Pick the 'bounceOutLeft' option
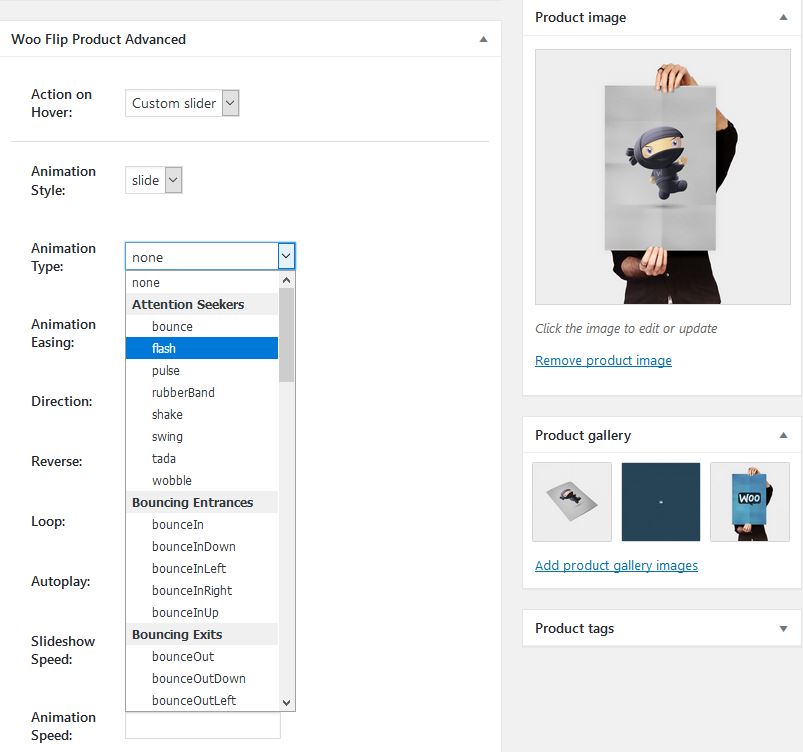 202,700
